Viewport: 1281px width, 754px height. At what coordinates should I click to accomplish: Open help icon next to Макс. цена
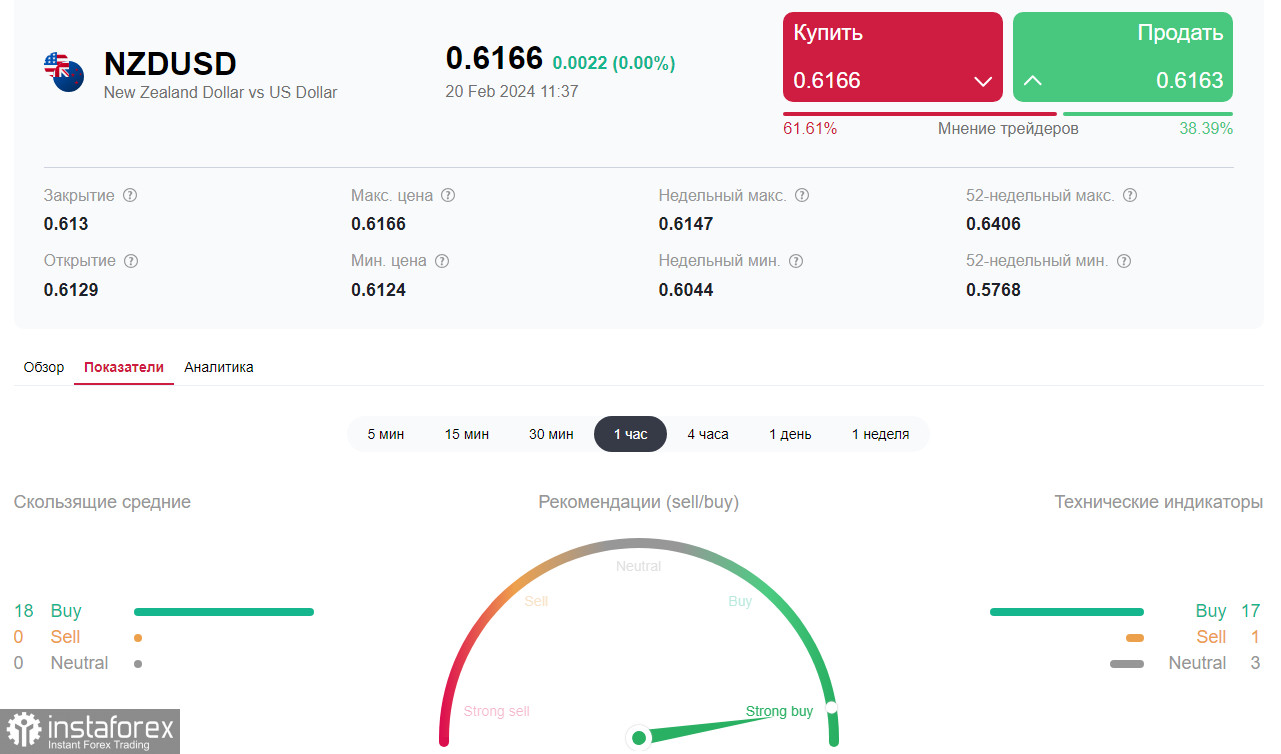click(448, 195)
